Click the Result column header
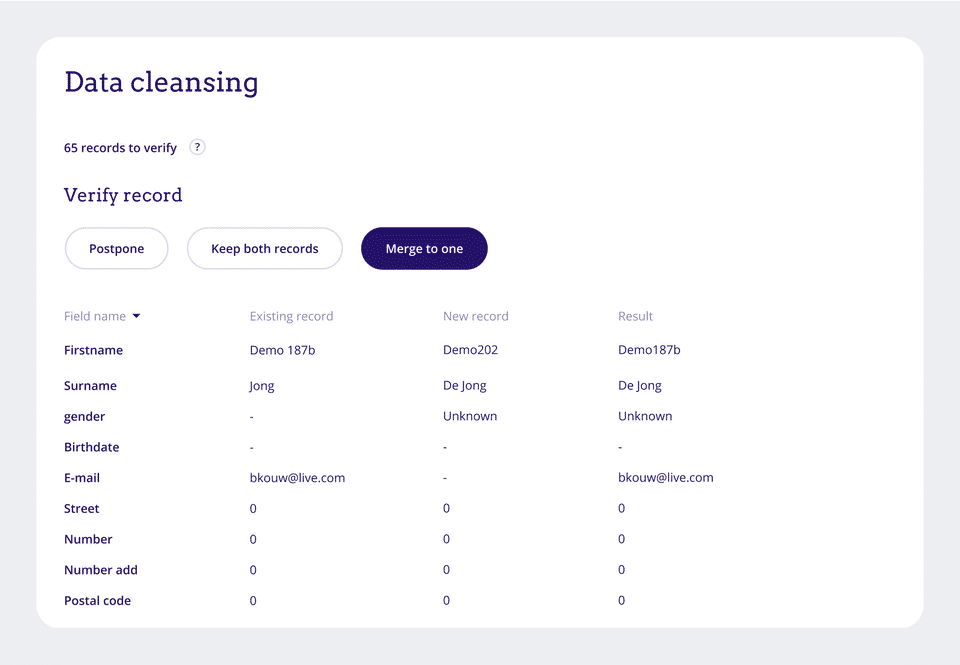Image resolution: width=960 pixels, height=665 pixels. click(636, 316)
